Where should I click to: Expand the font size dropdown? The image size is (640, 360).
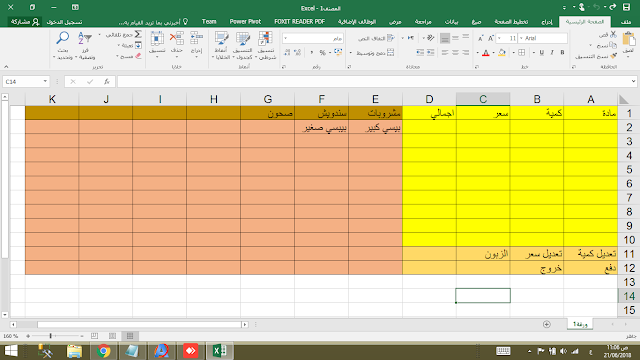click(499, 38)
